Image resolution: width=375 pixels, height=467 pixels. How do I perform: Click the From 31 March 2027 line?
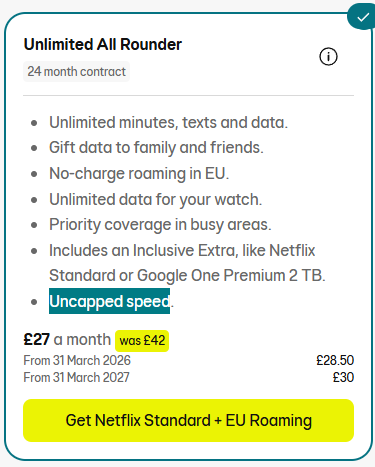[x=76, y=377]
